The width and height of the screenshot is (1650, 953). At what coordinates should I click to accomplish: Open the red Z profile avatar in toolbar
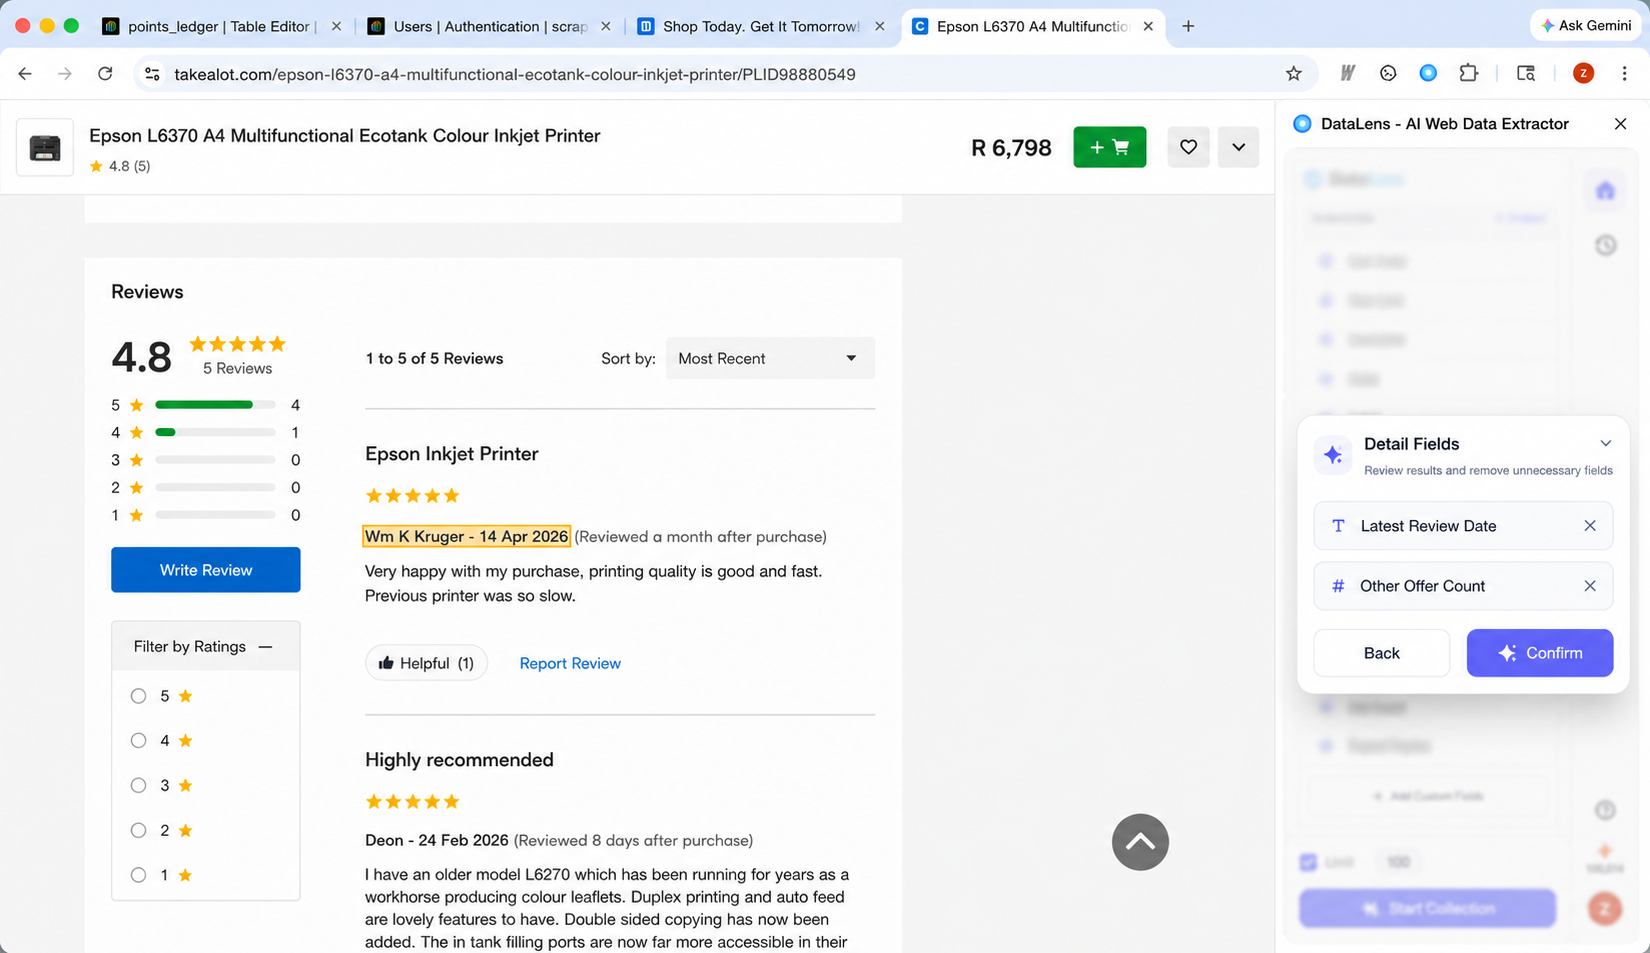(x=1583, y=73)
